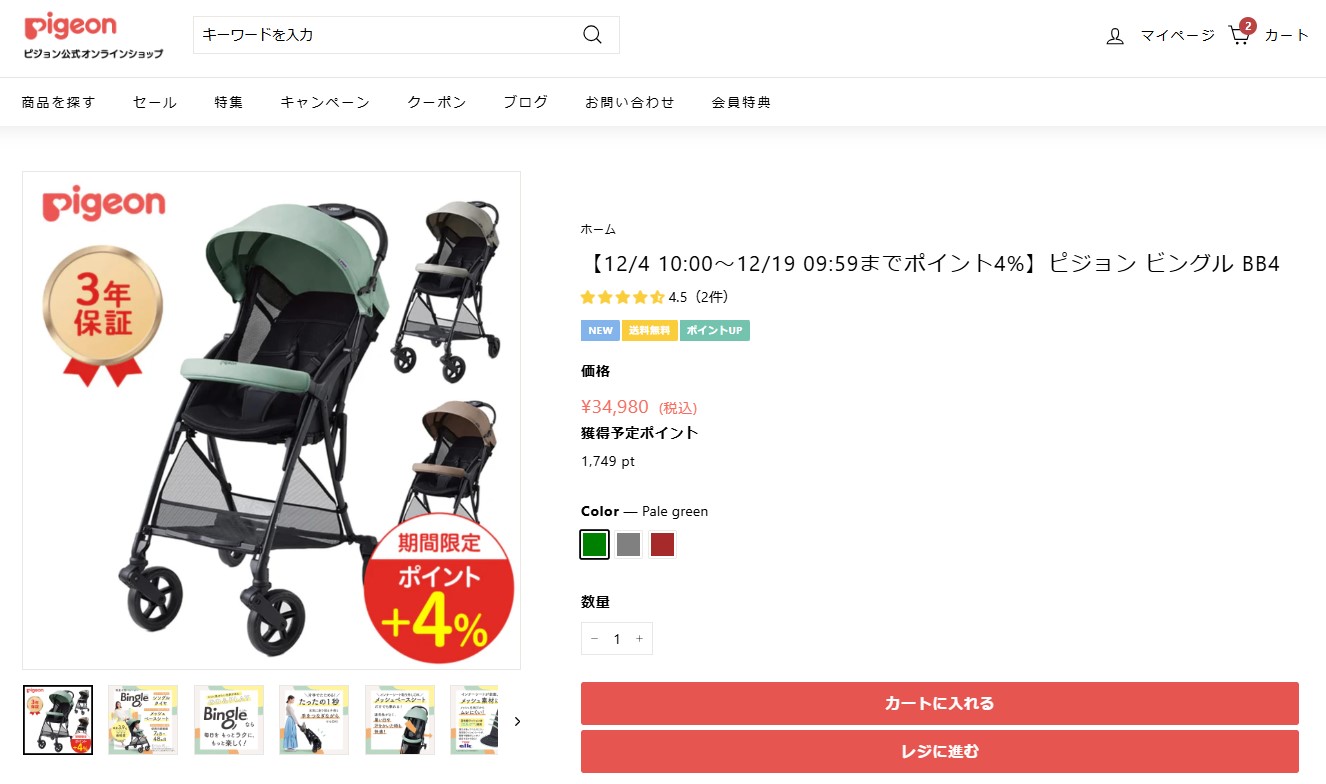The height and width of the screenshot is (784, 1326).
Task: Click the Pigeon logo in header
Action: [x=93, y=36]
